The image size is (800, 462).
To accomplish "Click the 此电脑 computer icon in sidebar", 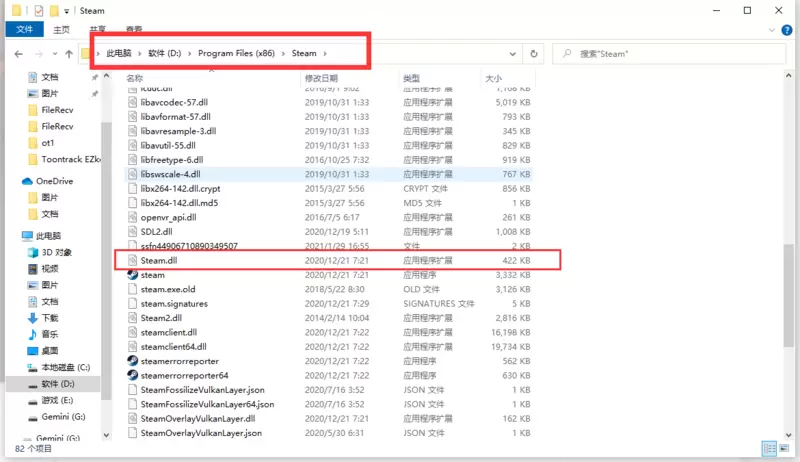I will click(x=27, y=235).
